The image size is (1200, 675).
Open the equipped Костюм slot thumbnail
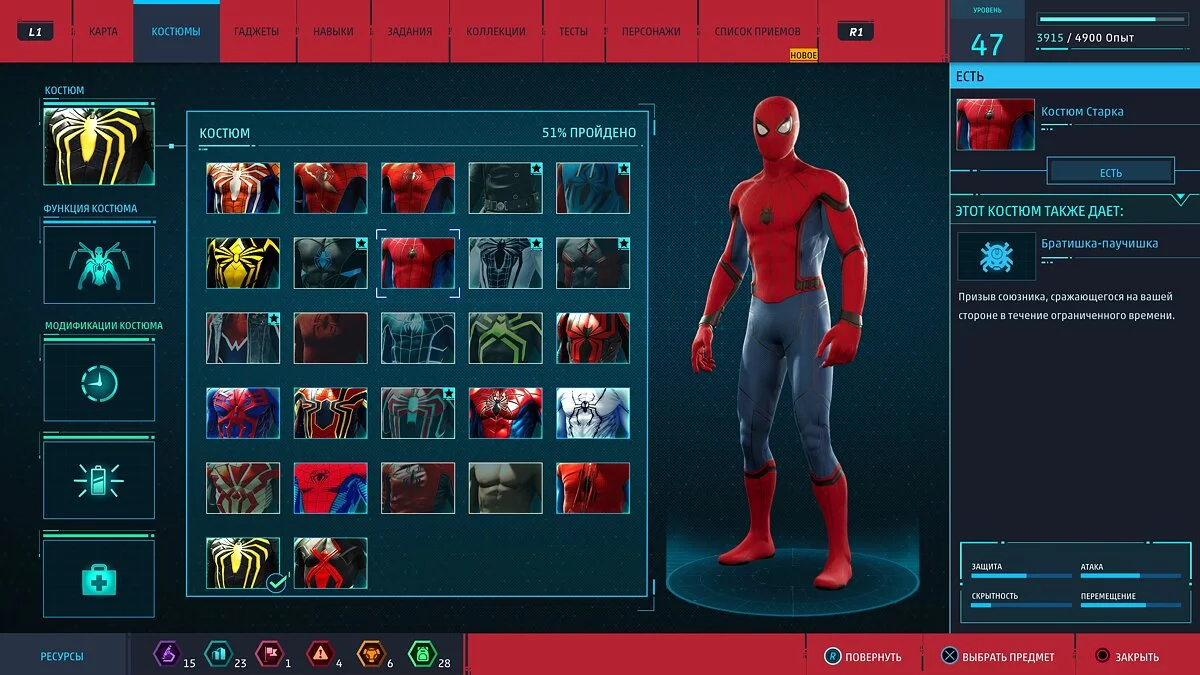tap(99, 147)
